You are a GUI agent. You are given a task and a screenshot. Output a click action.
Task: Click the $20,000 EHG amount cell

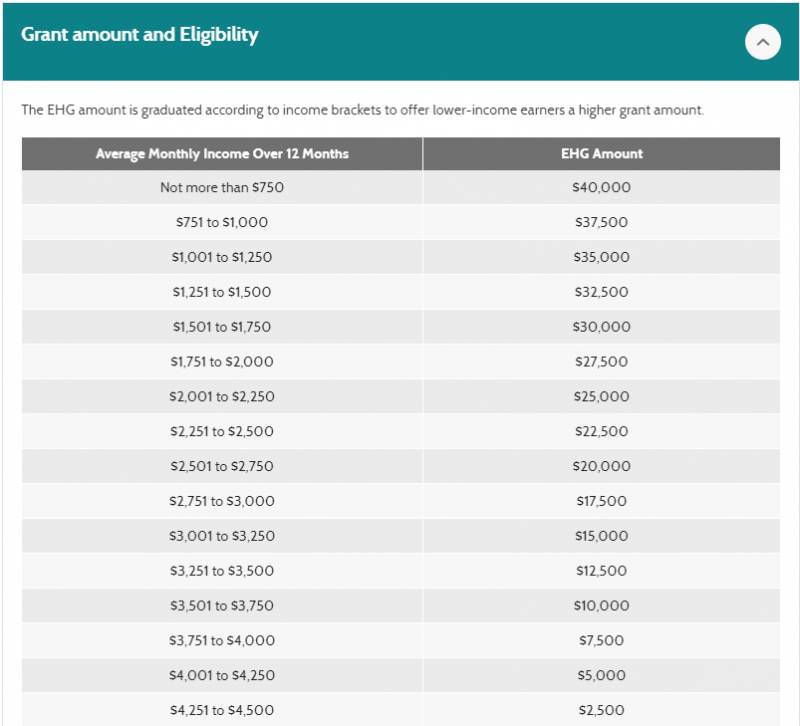click(601, 466)
